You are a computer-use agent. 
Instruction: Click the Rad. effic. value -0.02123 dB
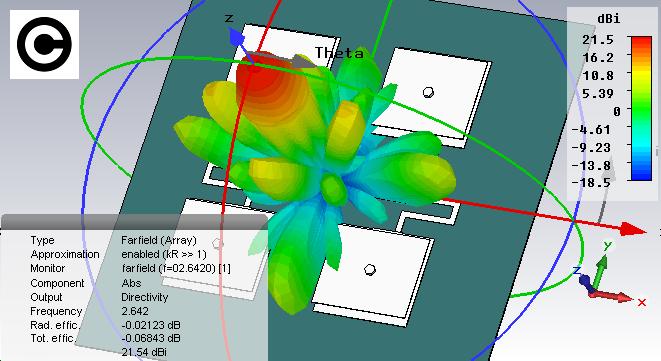[x=150, y=325]
